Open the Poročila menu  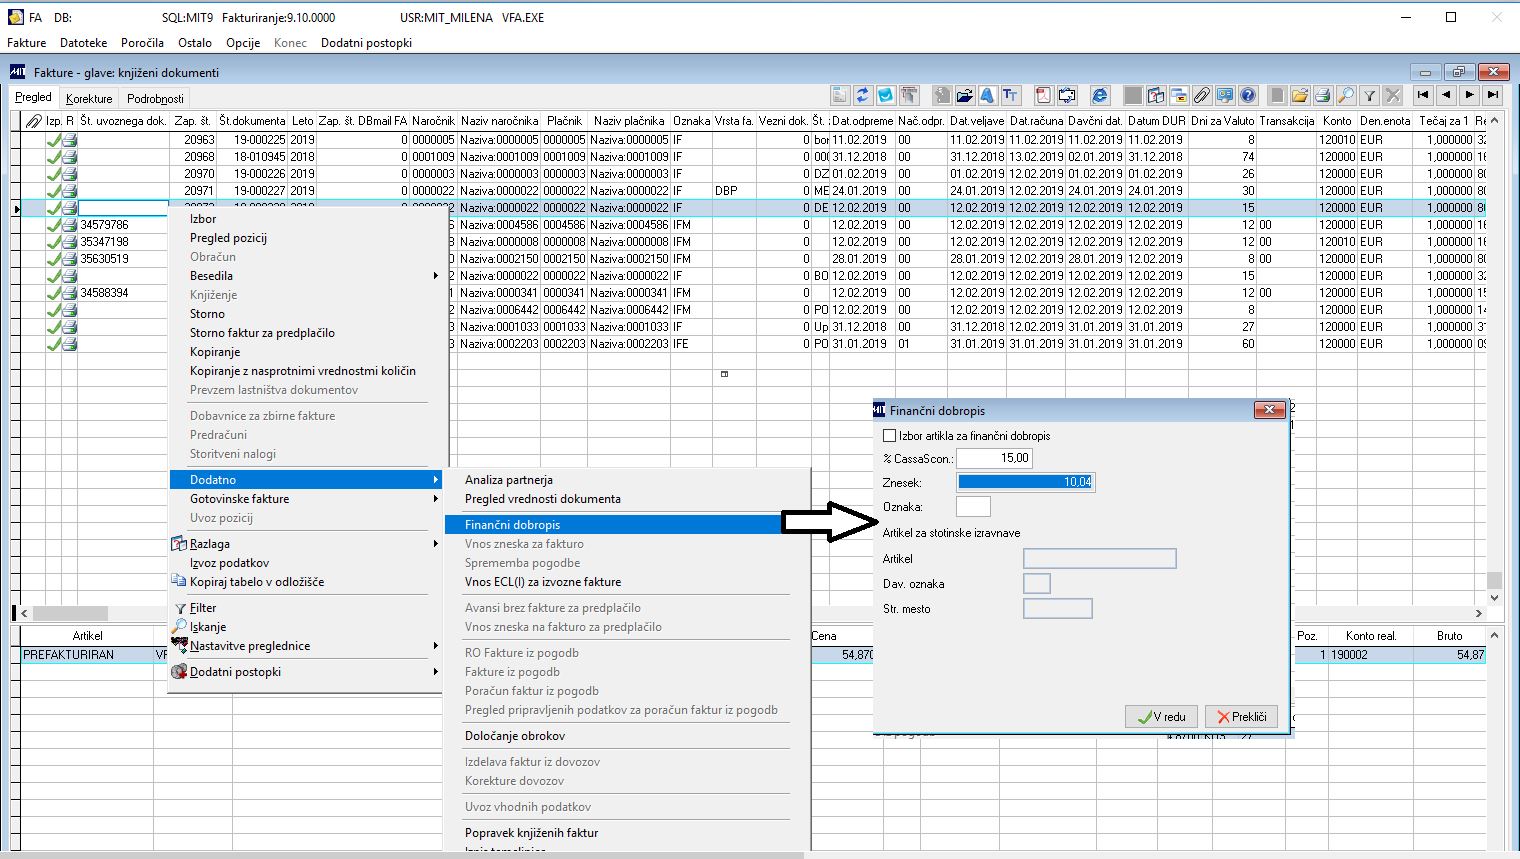click(x=142, y=43)
